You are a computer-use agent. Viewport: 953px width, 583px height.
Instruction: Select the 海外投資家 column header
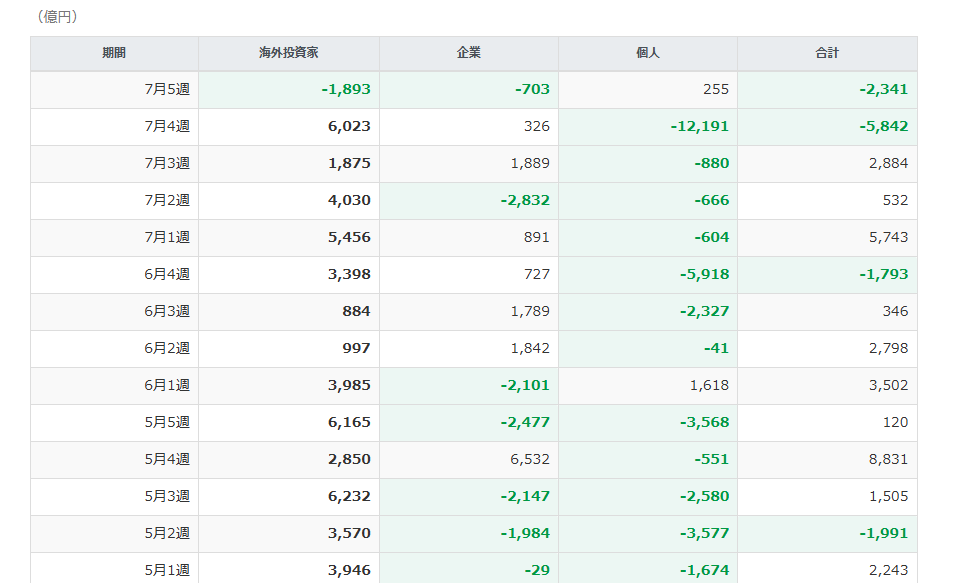click(289, 53)
